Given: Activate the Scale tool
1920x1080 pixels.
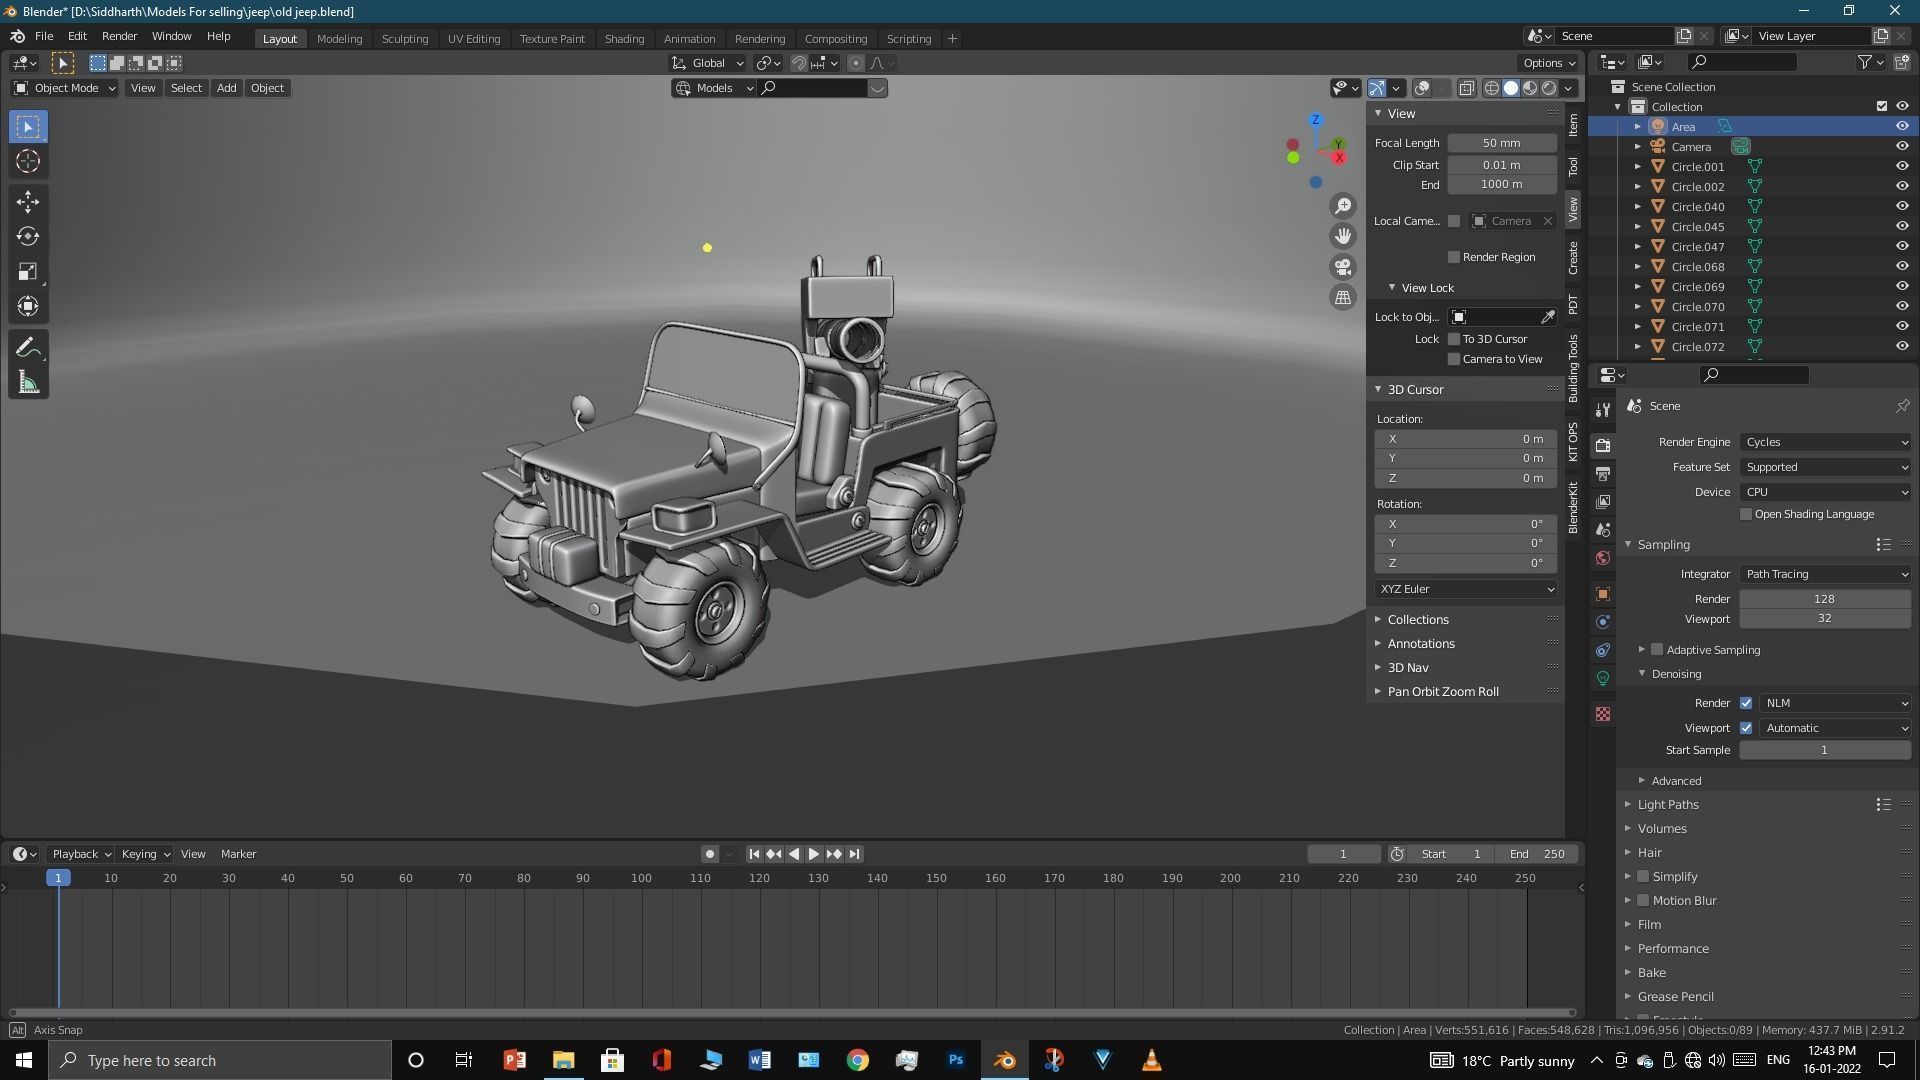Looking at the screenshot, I should tap(28, 272).
